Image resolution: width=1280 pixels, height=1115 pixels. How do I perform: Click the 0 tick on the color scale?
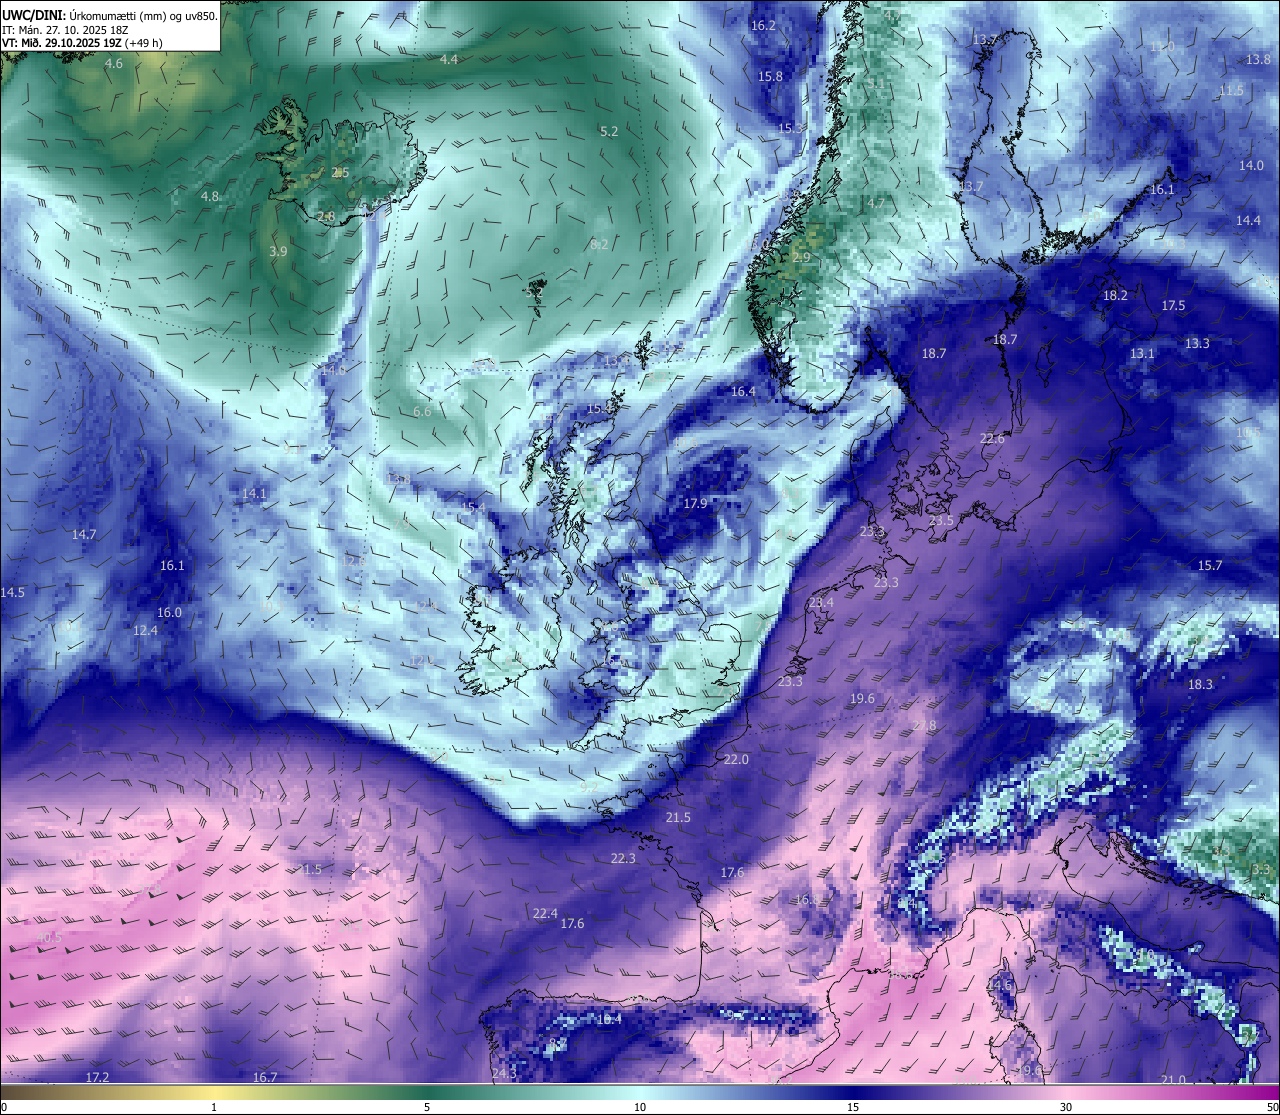pyautogui.click(x=4, y=1107)
